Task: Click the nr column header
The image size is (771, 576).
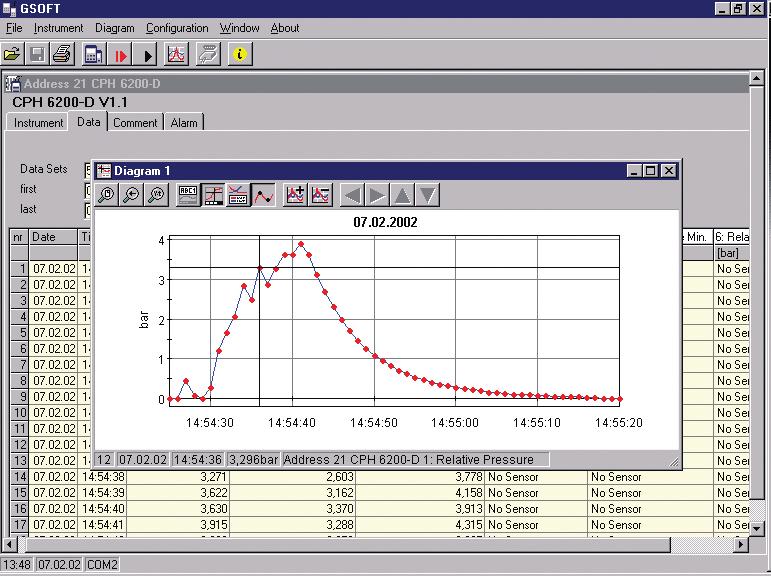Action: tap(19, 237)
